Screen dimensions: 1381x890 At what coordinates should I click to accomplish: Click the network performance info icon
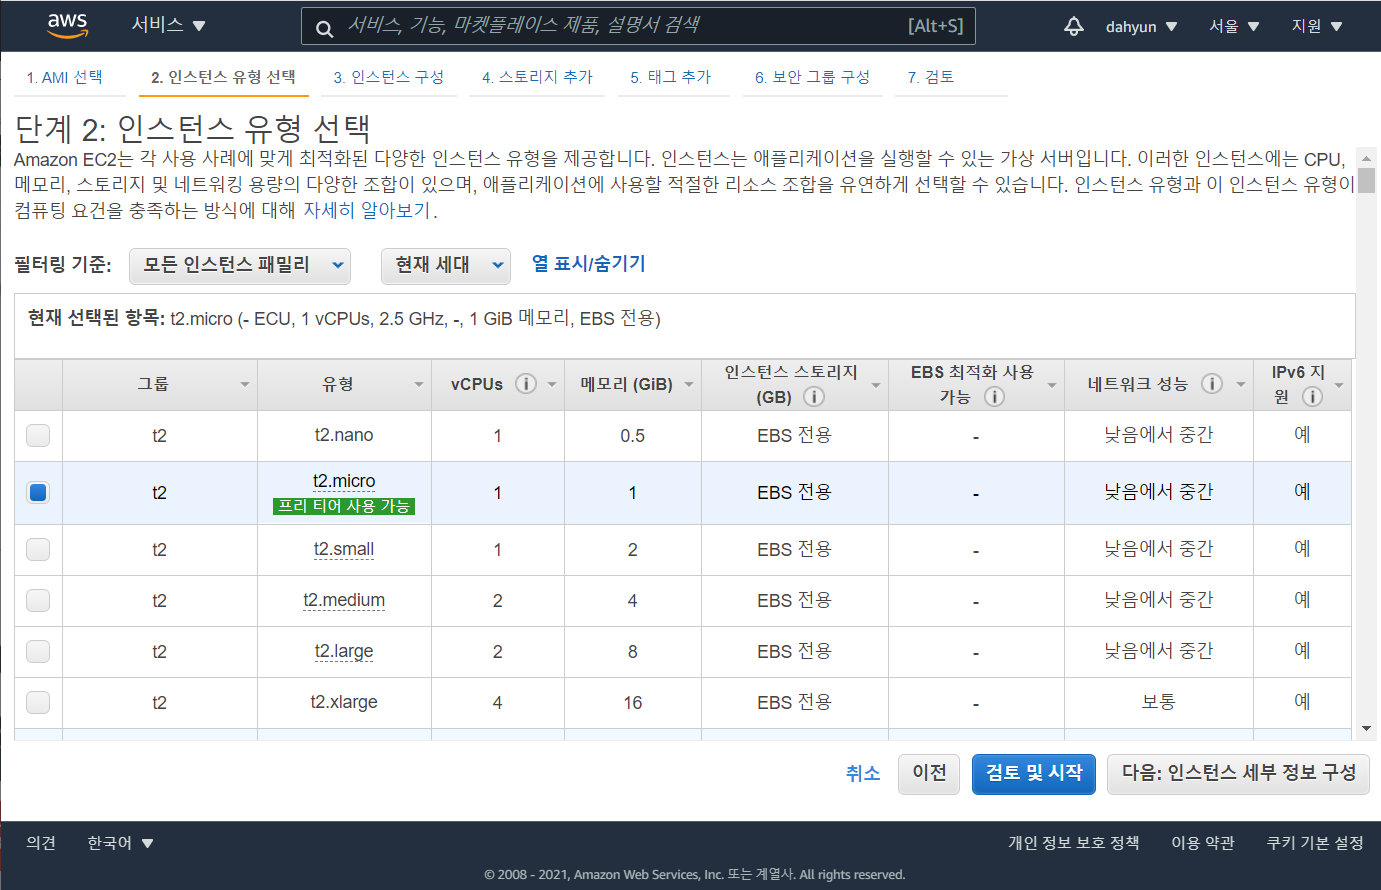1212,384
